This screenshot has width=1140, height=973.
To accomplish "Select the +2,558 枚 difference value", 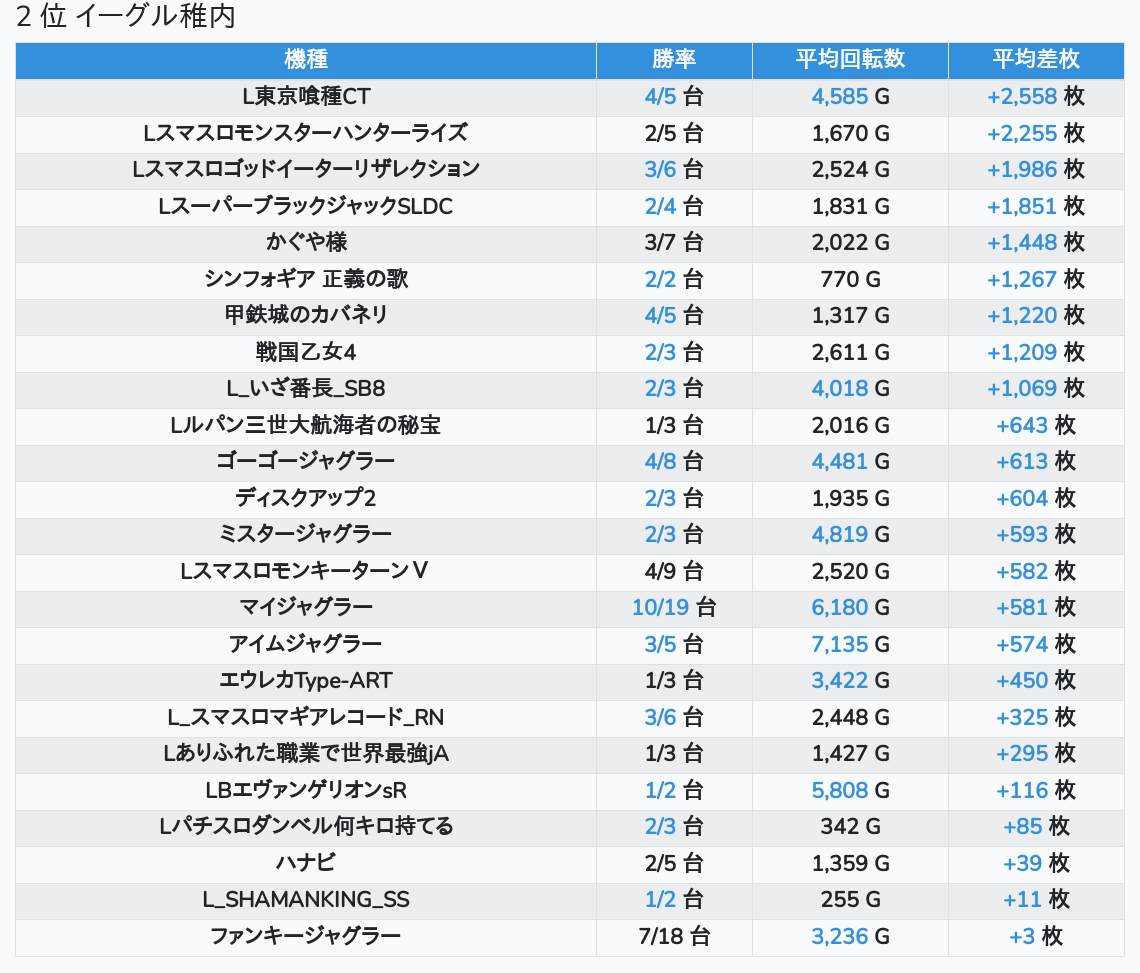I will click(1036, 97).
